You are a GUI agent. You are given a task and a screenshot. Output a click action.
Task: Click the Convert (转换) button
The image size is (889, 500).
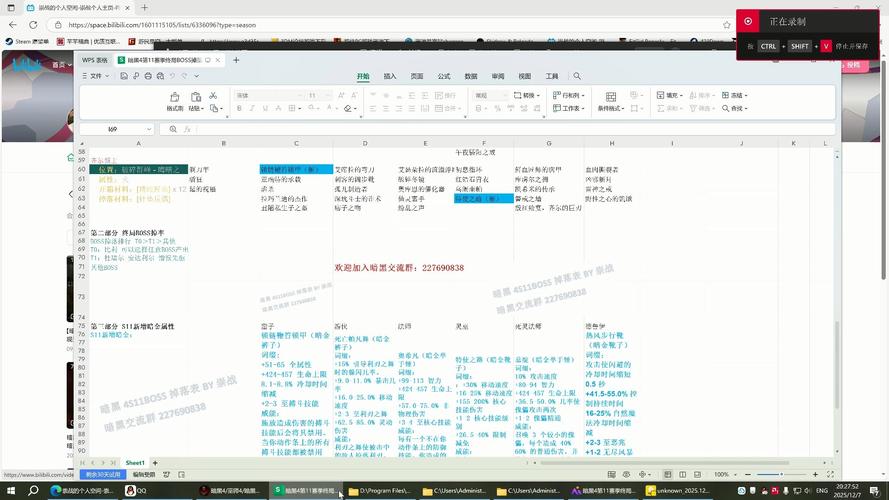(527, 95)
